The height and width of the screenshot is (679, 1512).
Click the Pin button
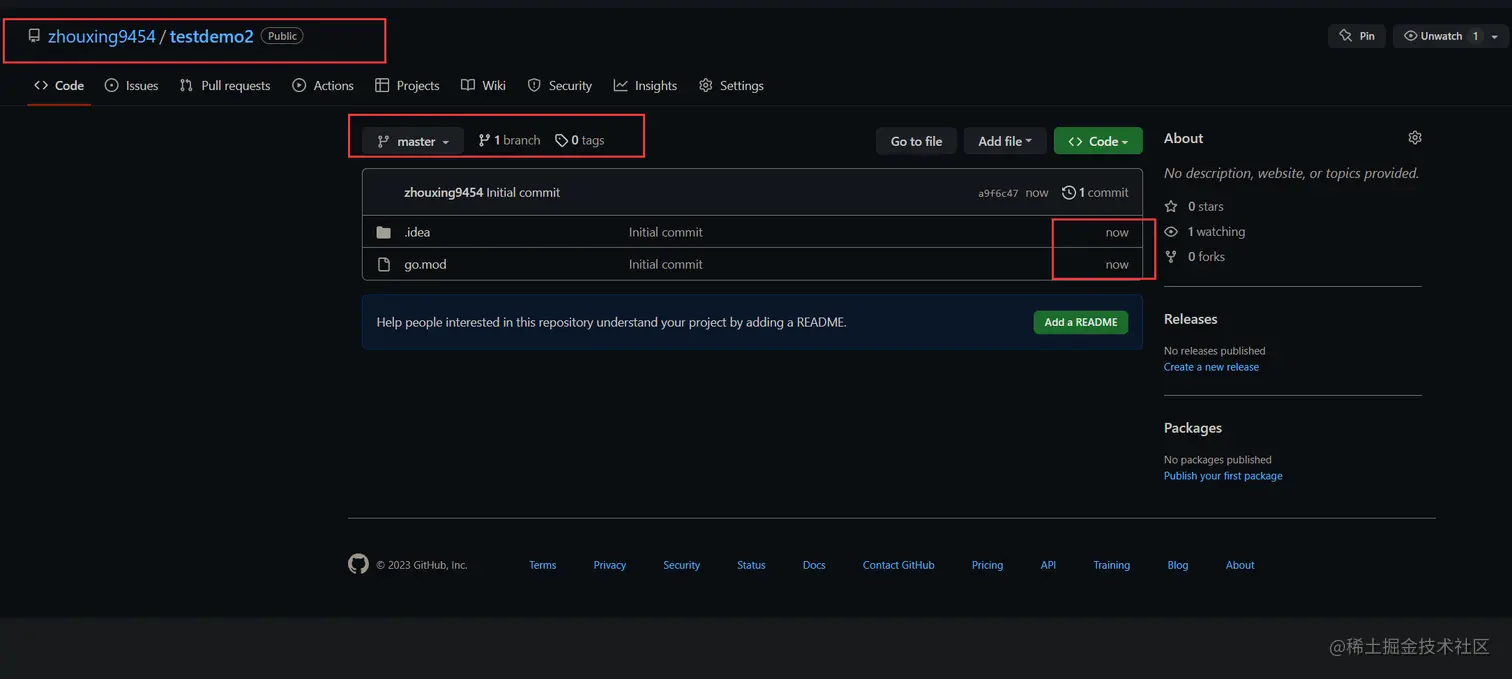[1357, 36]
